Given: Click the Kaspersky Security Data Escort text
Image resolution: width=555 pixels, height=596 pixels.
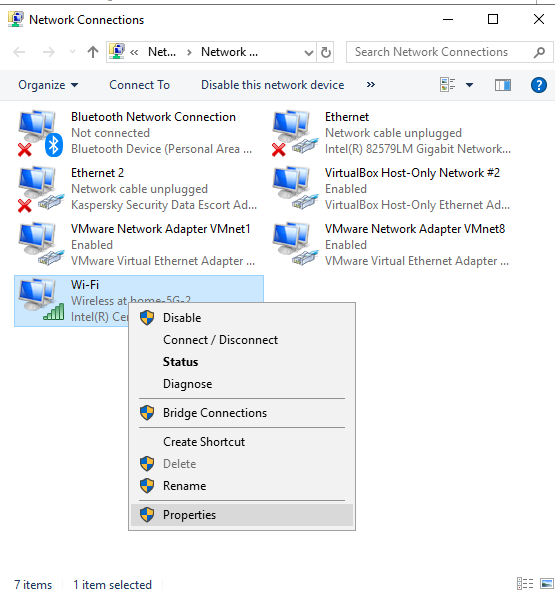Looking at the screenshot, I should point(164,205).
